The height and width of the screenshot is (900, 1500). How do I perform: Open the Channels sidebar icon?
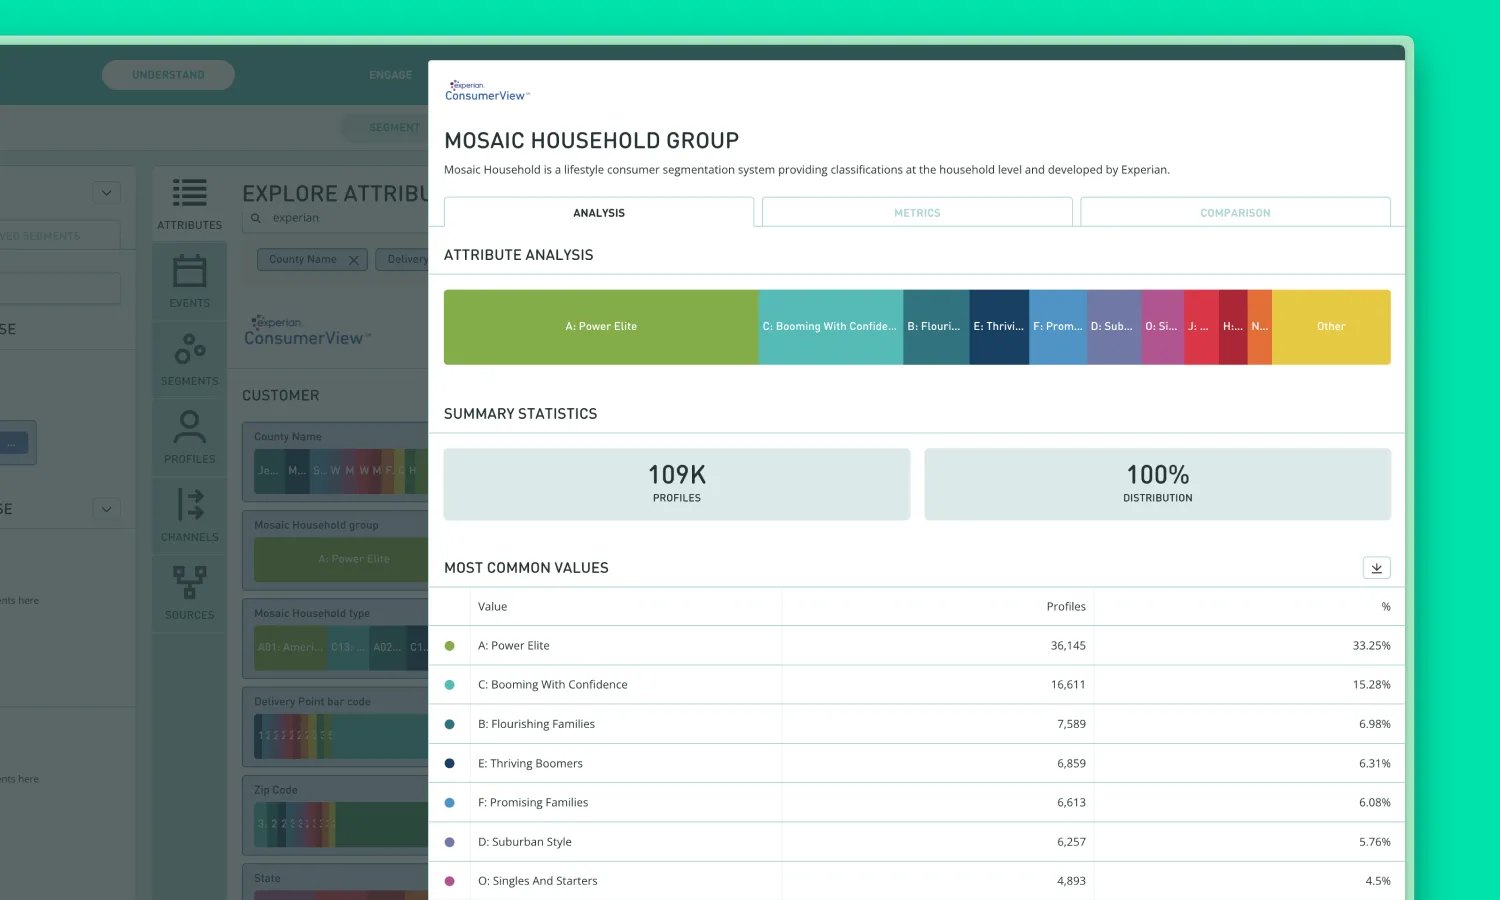(189, 516)
